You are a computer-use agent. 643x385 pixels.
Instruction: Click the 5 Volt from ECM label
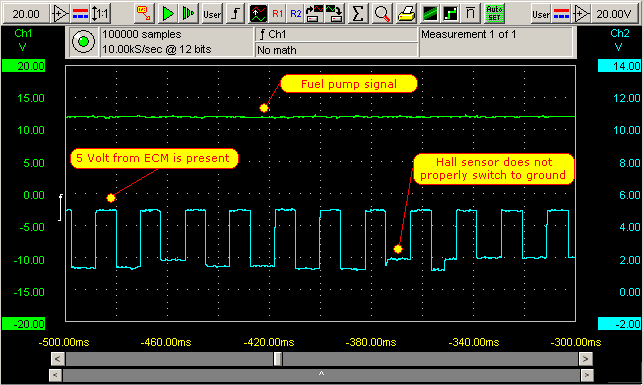click(x=154, y=158)
